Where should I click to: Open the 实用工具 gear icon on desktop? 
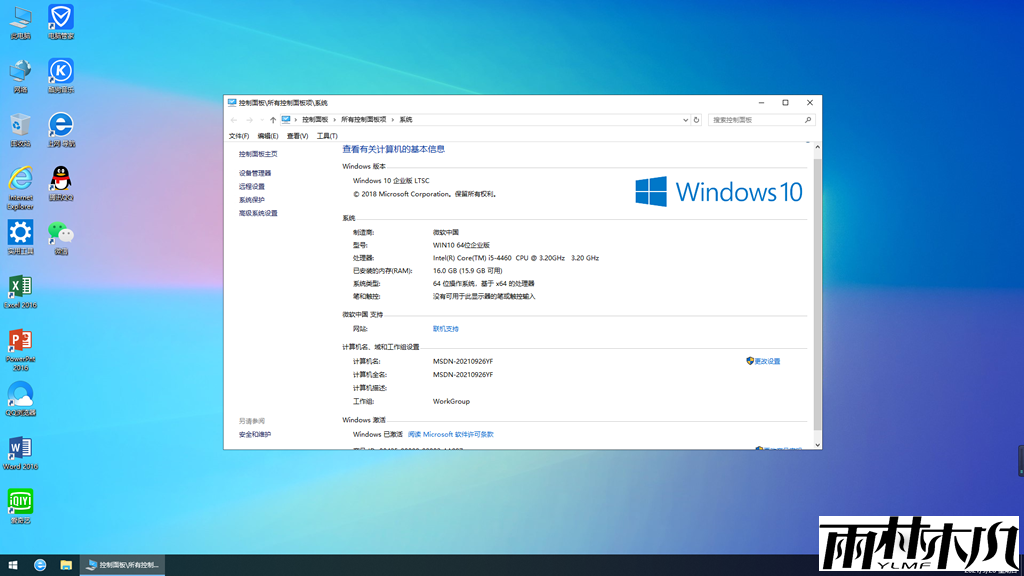point(20,237)
